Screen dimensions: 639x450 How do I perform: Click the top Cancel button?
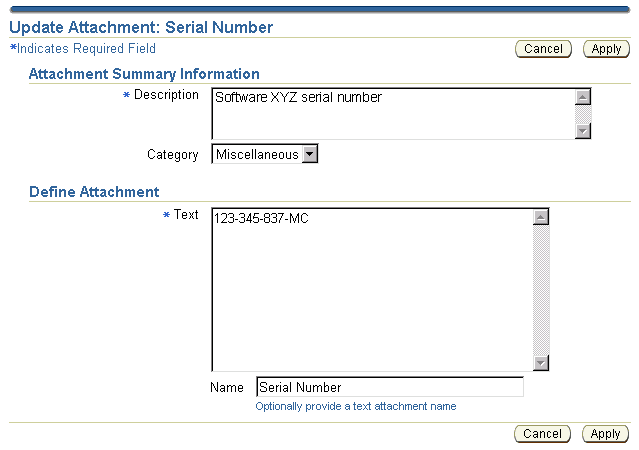tap(543, 49)
